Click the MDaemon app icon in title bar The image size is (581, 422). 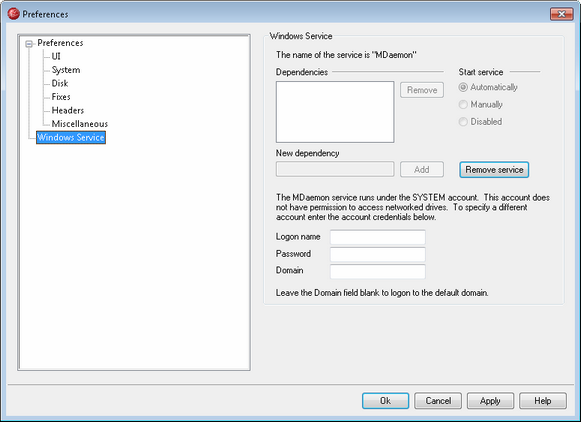point(13,14)
